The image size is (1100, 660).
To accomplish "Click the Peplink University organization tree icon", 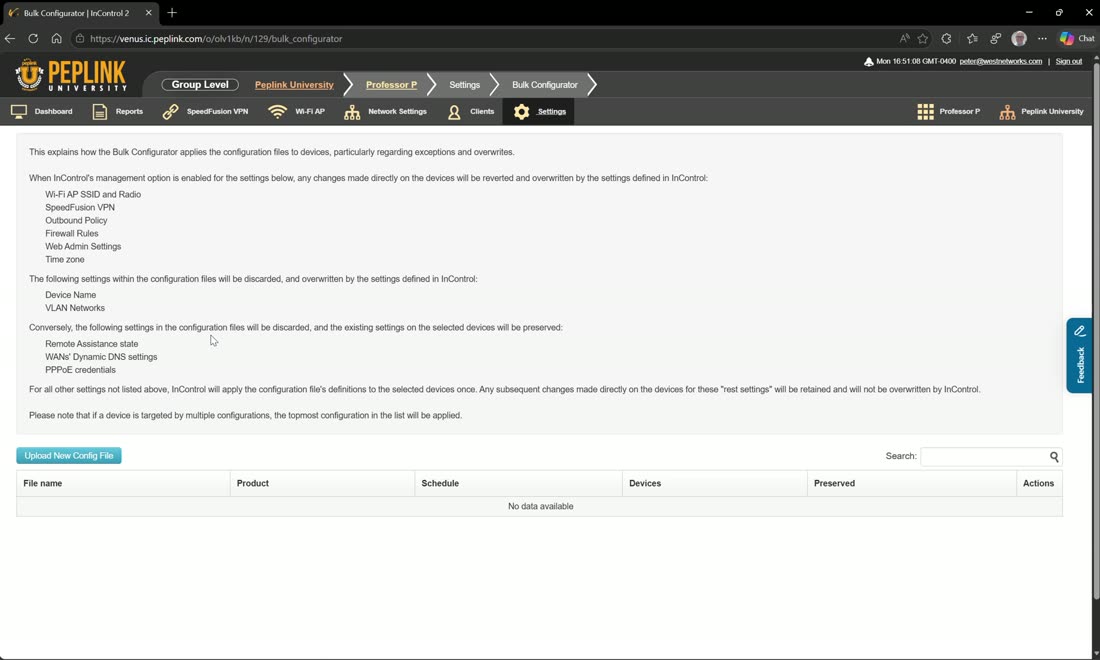I will tap(1007, 112).
